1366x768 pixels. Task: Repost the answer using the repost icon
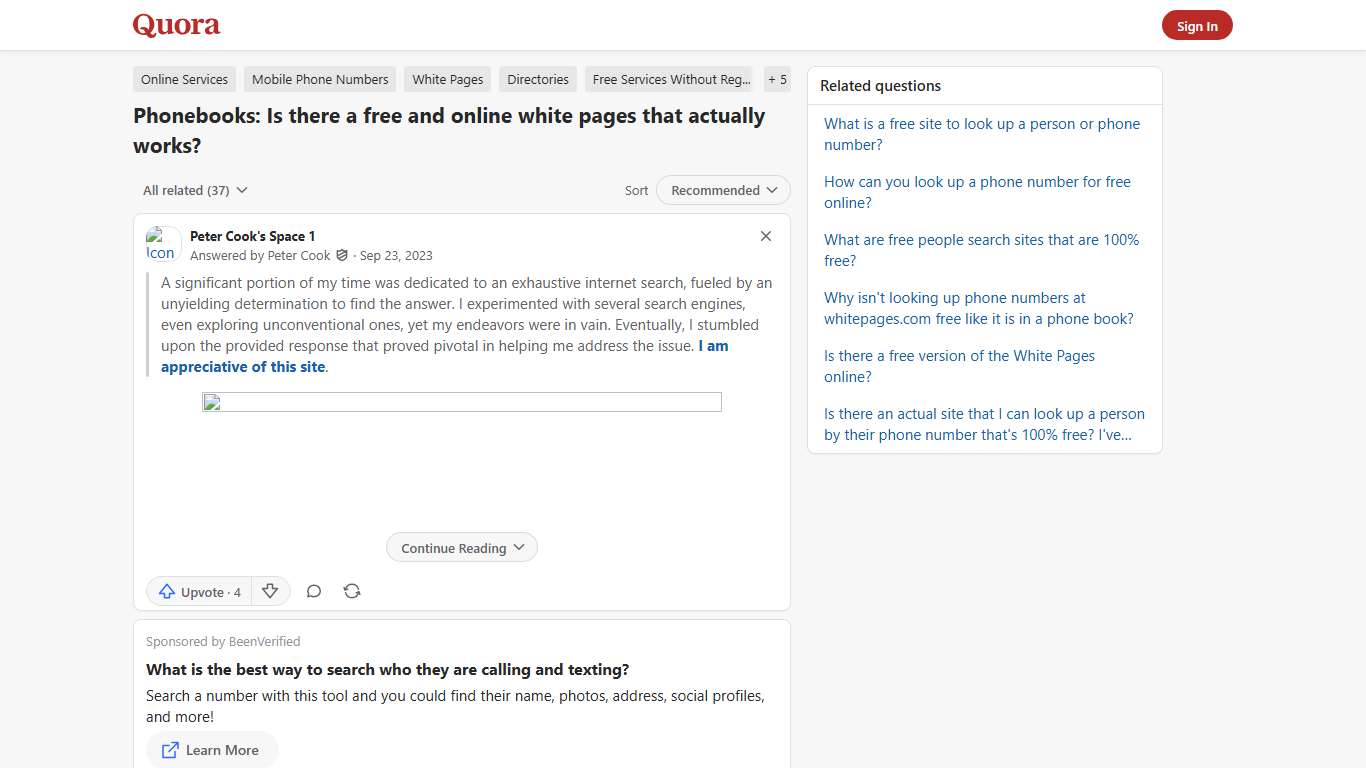pos(352,591)
